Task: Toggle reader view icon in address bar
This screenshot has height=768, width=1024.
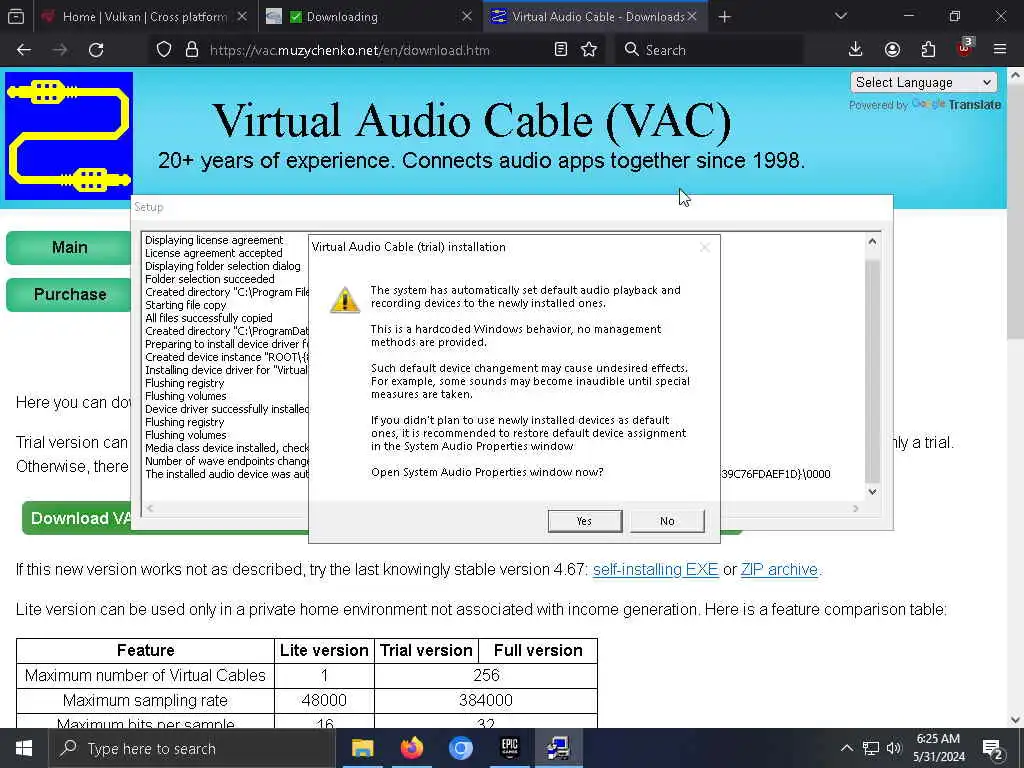Action: pos(560,50)
